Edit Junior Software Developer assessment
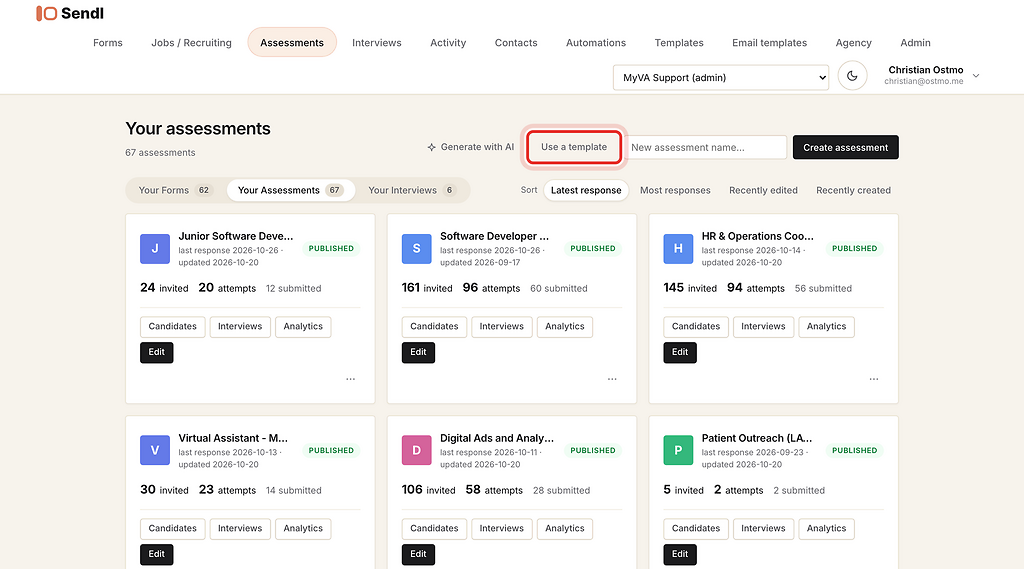1024x569 pixels. (157, 352)
